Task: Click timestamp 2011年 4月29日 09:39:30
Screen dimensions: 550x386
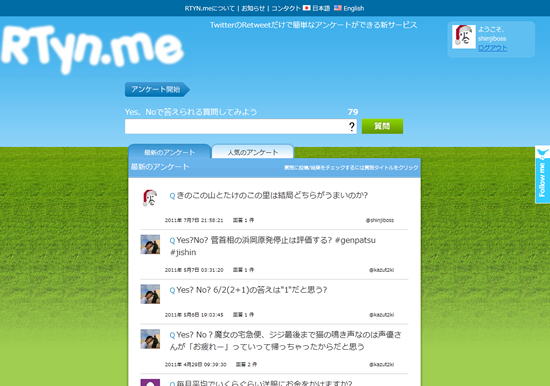Action: pos(196,365)
